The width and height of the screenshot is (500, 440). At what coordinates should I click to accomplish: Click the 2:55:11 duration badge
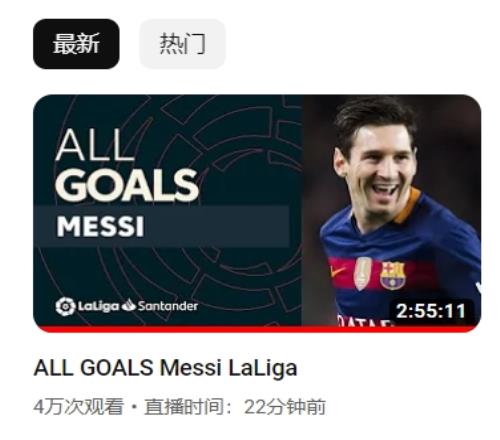click(431, 311)
